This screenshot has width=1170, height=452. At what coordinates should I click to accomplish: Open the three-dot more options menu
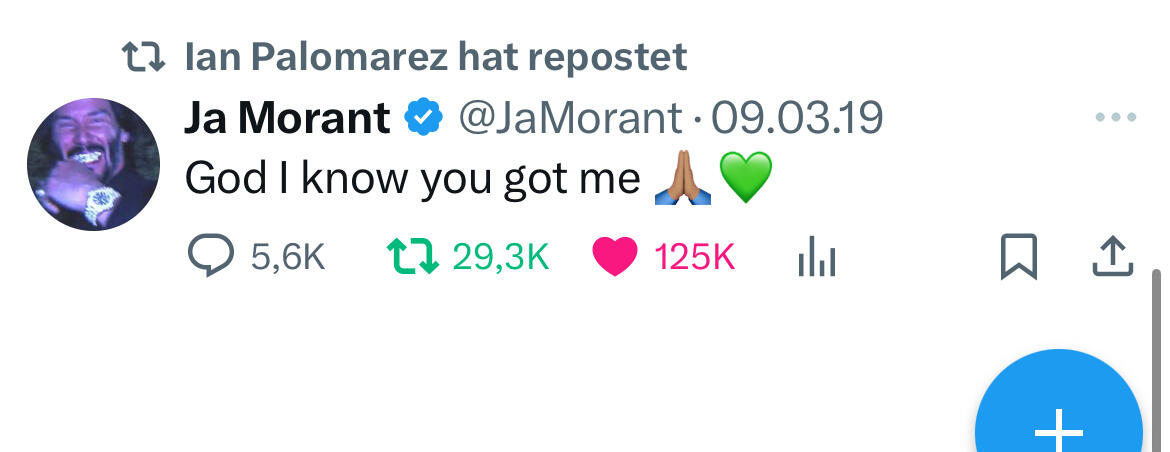[x=1115, y=117]
